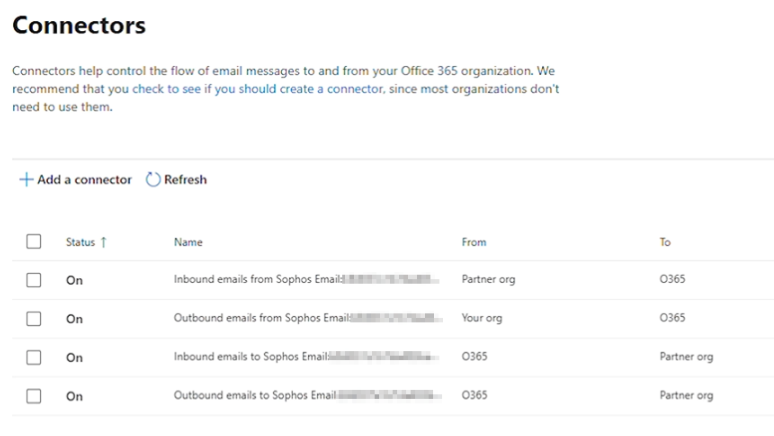The width and height of the screenshot is (774, 436).
Task: Mark the Outbound emails to Sophos checkbox
Action: (34, 396)
